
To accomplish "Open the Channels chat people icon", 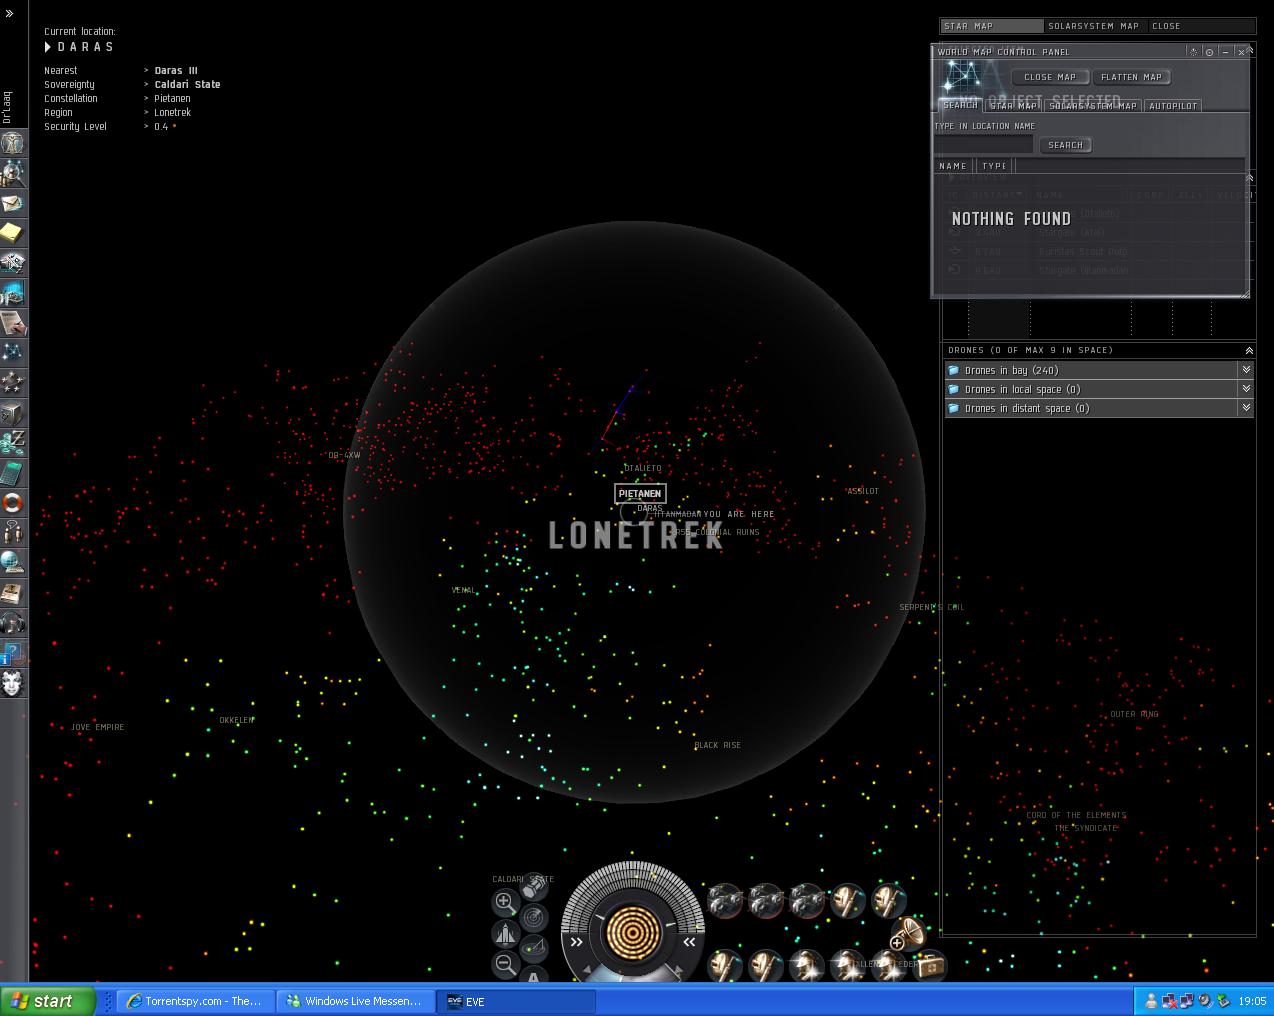I will [12, 532].
